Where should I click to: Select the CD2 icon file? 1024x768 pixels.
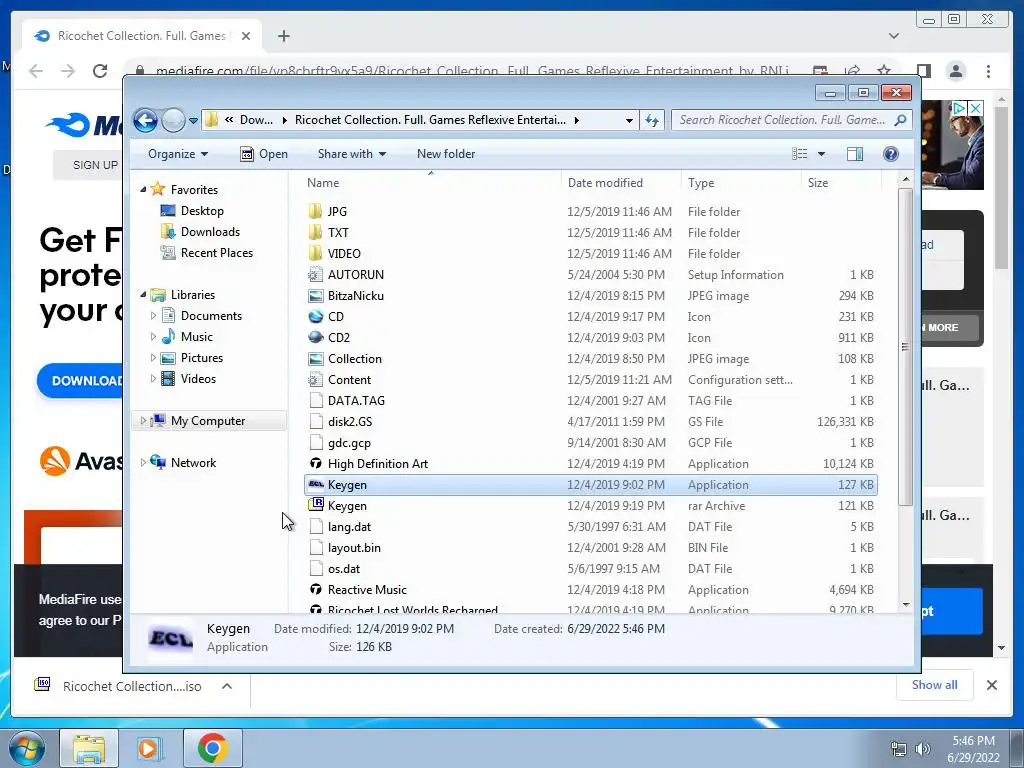click(x=315, y=338)
